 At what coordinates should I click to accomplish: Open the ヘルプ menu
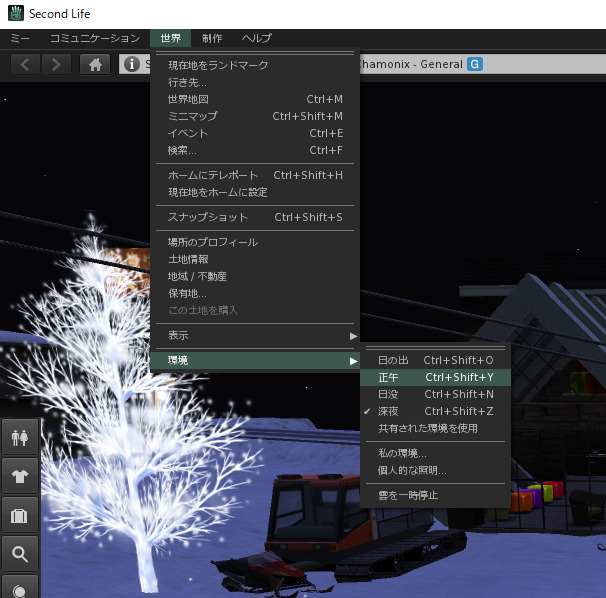(257, 38)
